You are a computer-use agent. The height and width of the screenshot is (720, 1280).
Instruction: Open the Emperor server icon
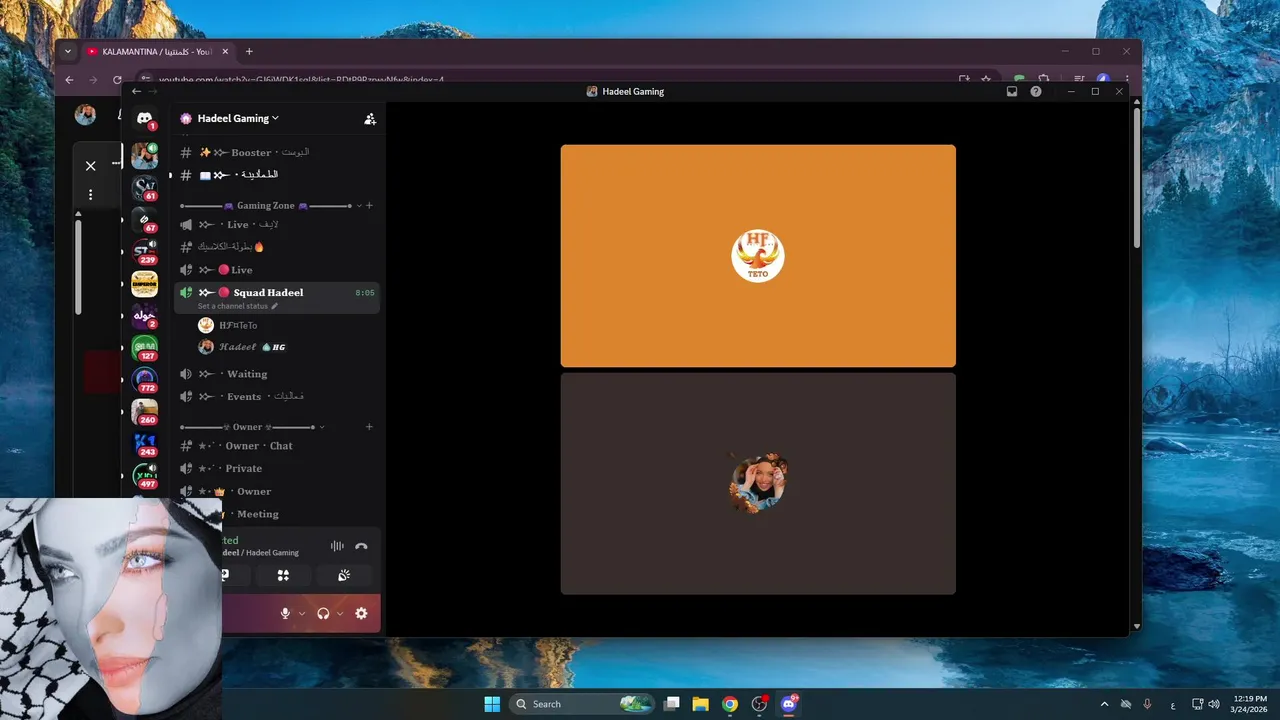click(x=145, y=284)
